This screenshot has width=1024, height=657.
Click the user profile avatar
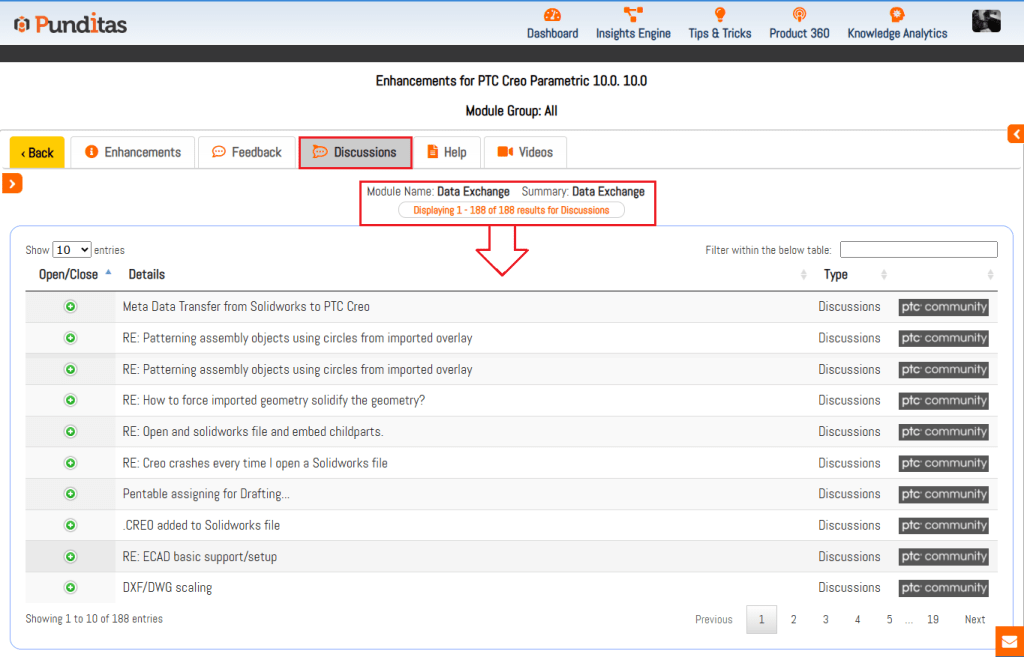[x=986, y=21]
